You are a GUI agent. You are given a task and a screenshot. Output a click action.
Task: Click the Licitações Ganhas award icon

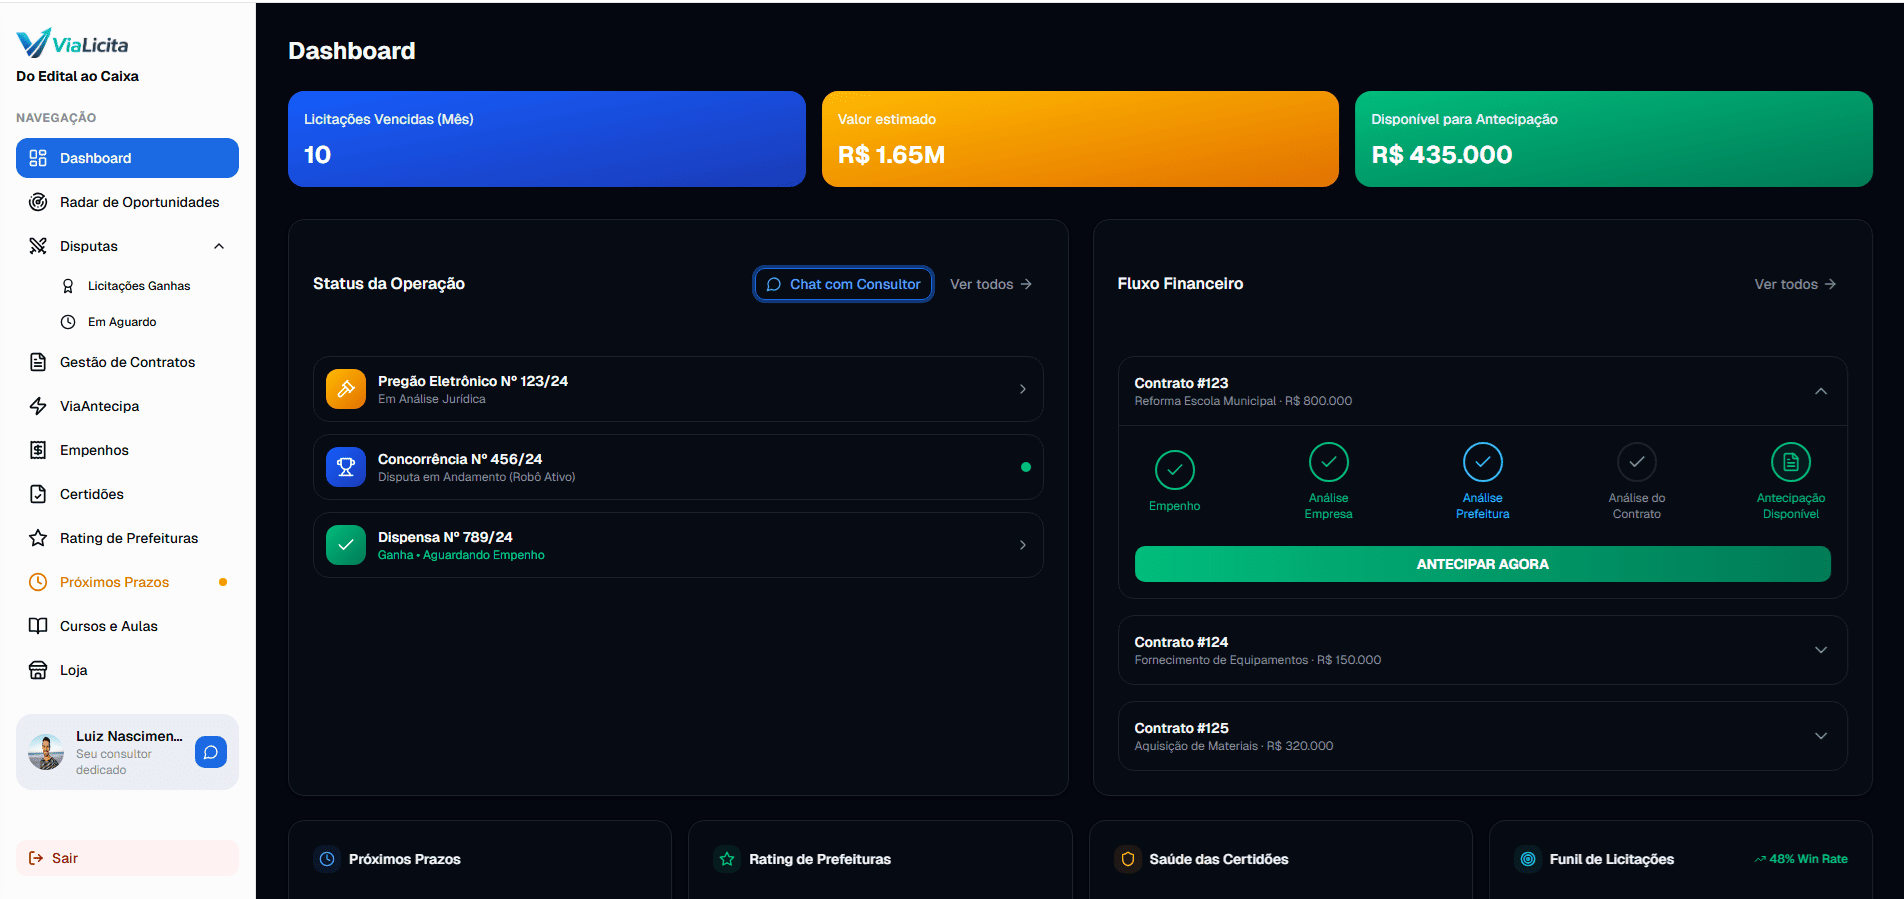coord(68,286)
